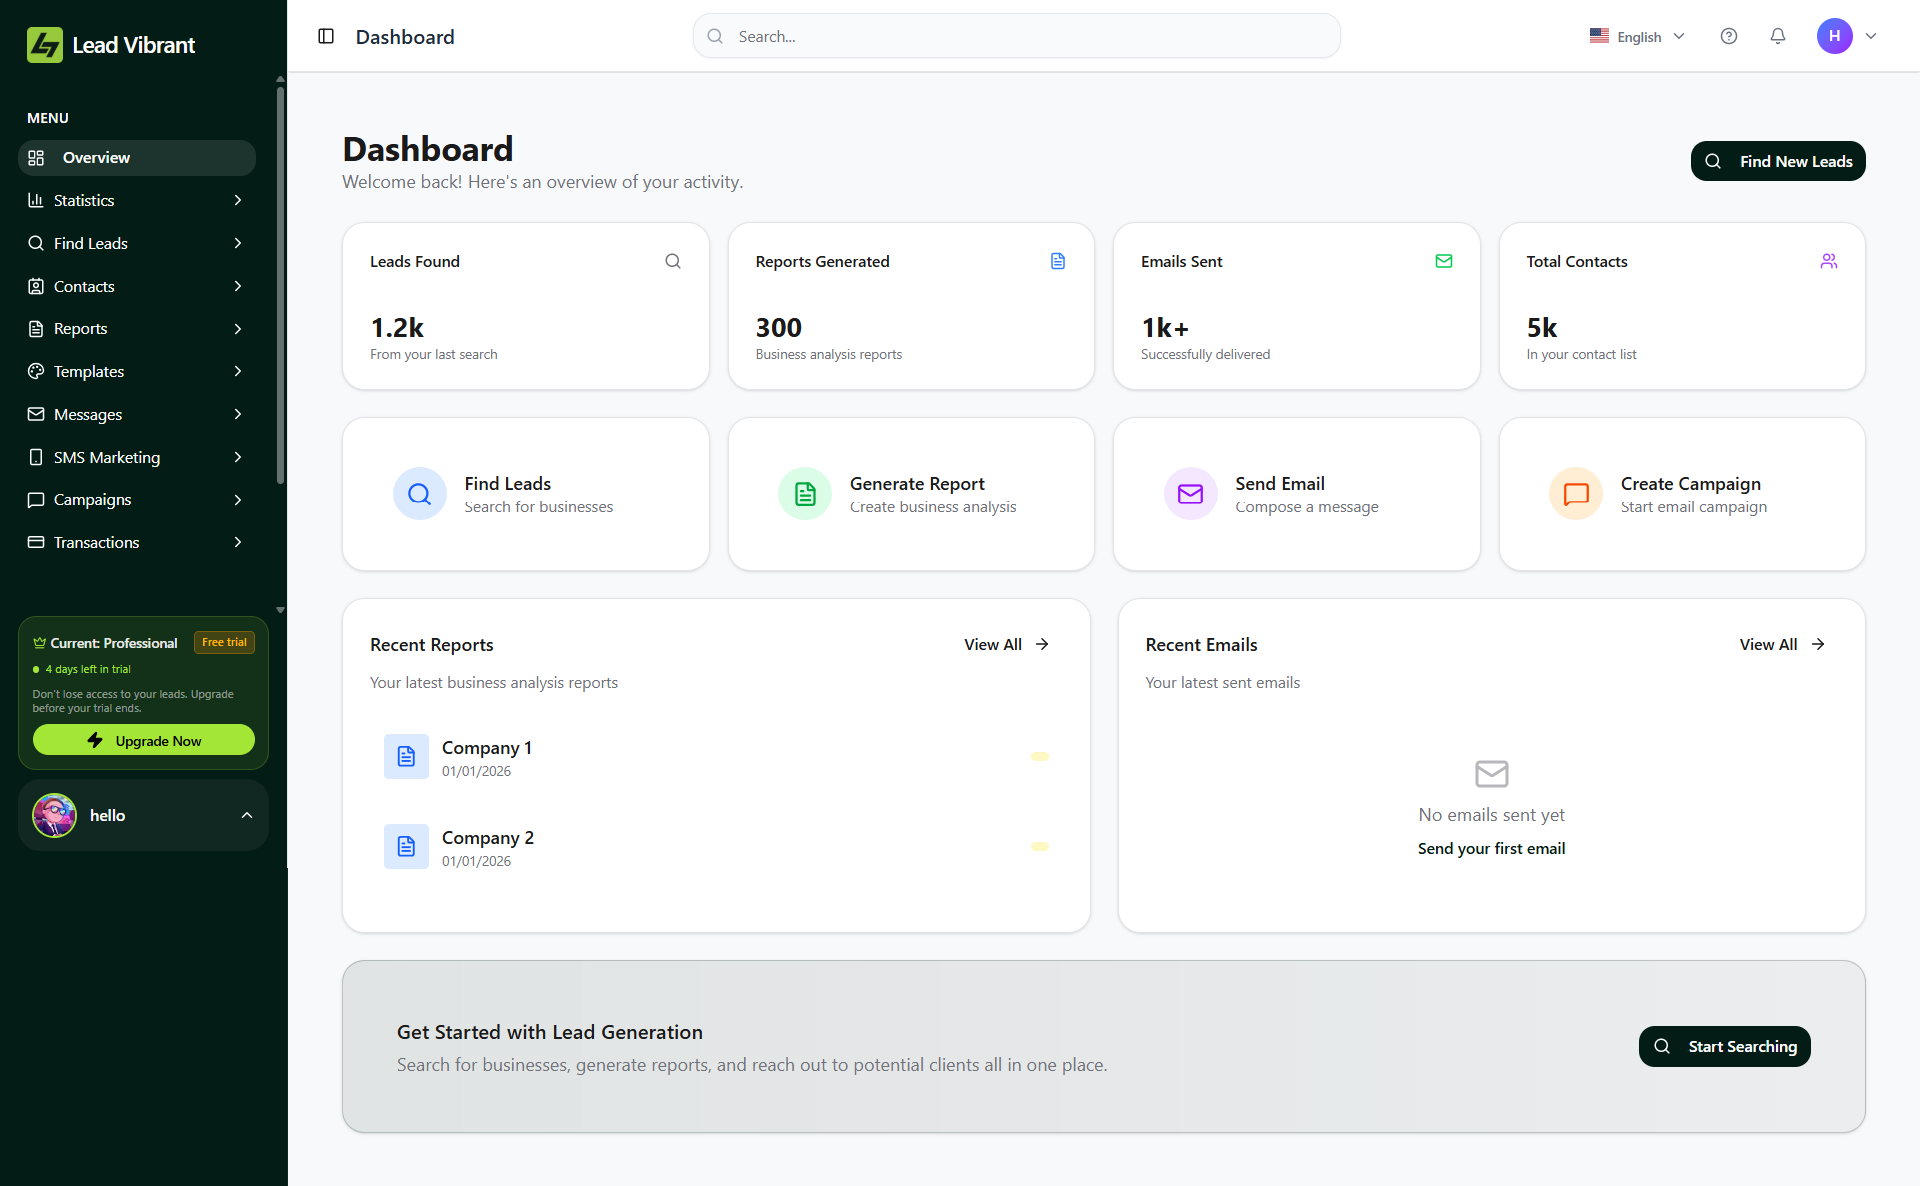1920x1186 pixels.
Task: Click View All next to Recent Reports
Action: pos(1005,644)
